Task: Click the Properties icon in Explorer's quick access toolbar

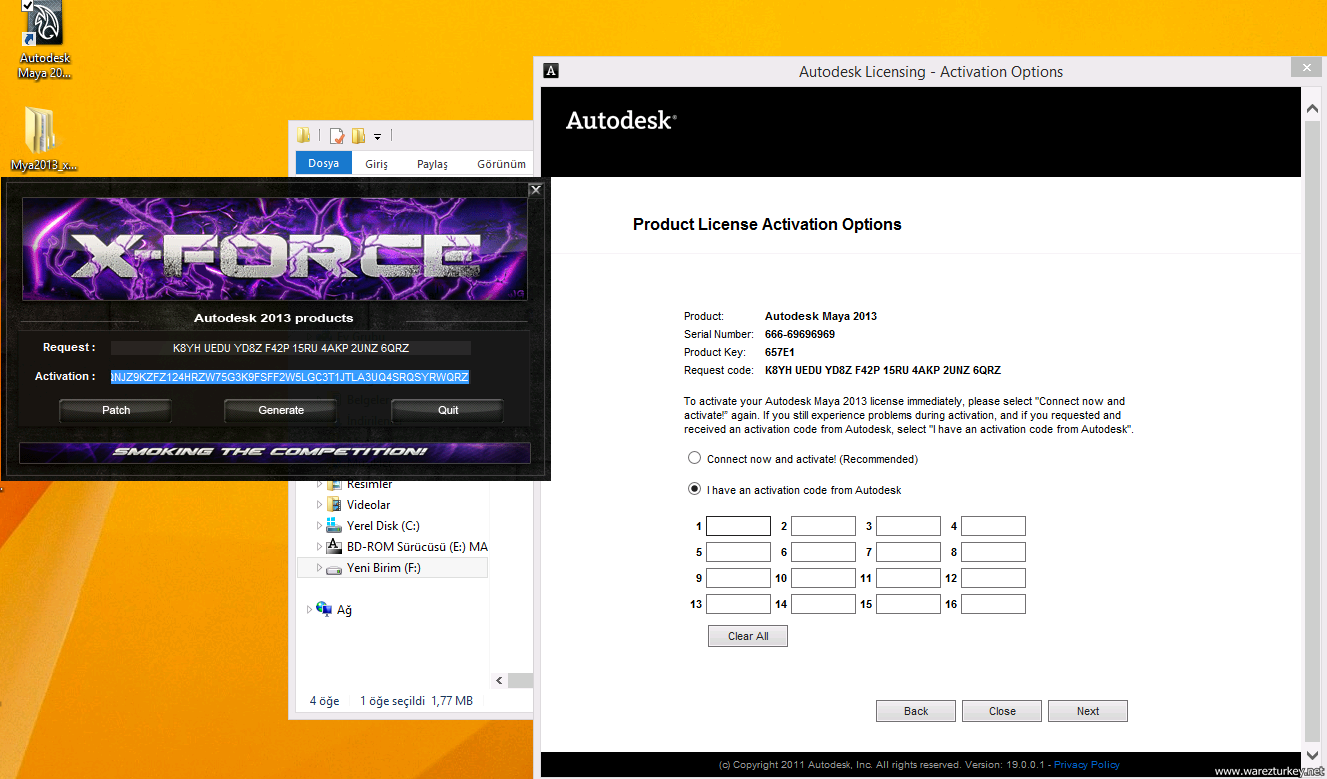Action: click(338, 136)
